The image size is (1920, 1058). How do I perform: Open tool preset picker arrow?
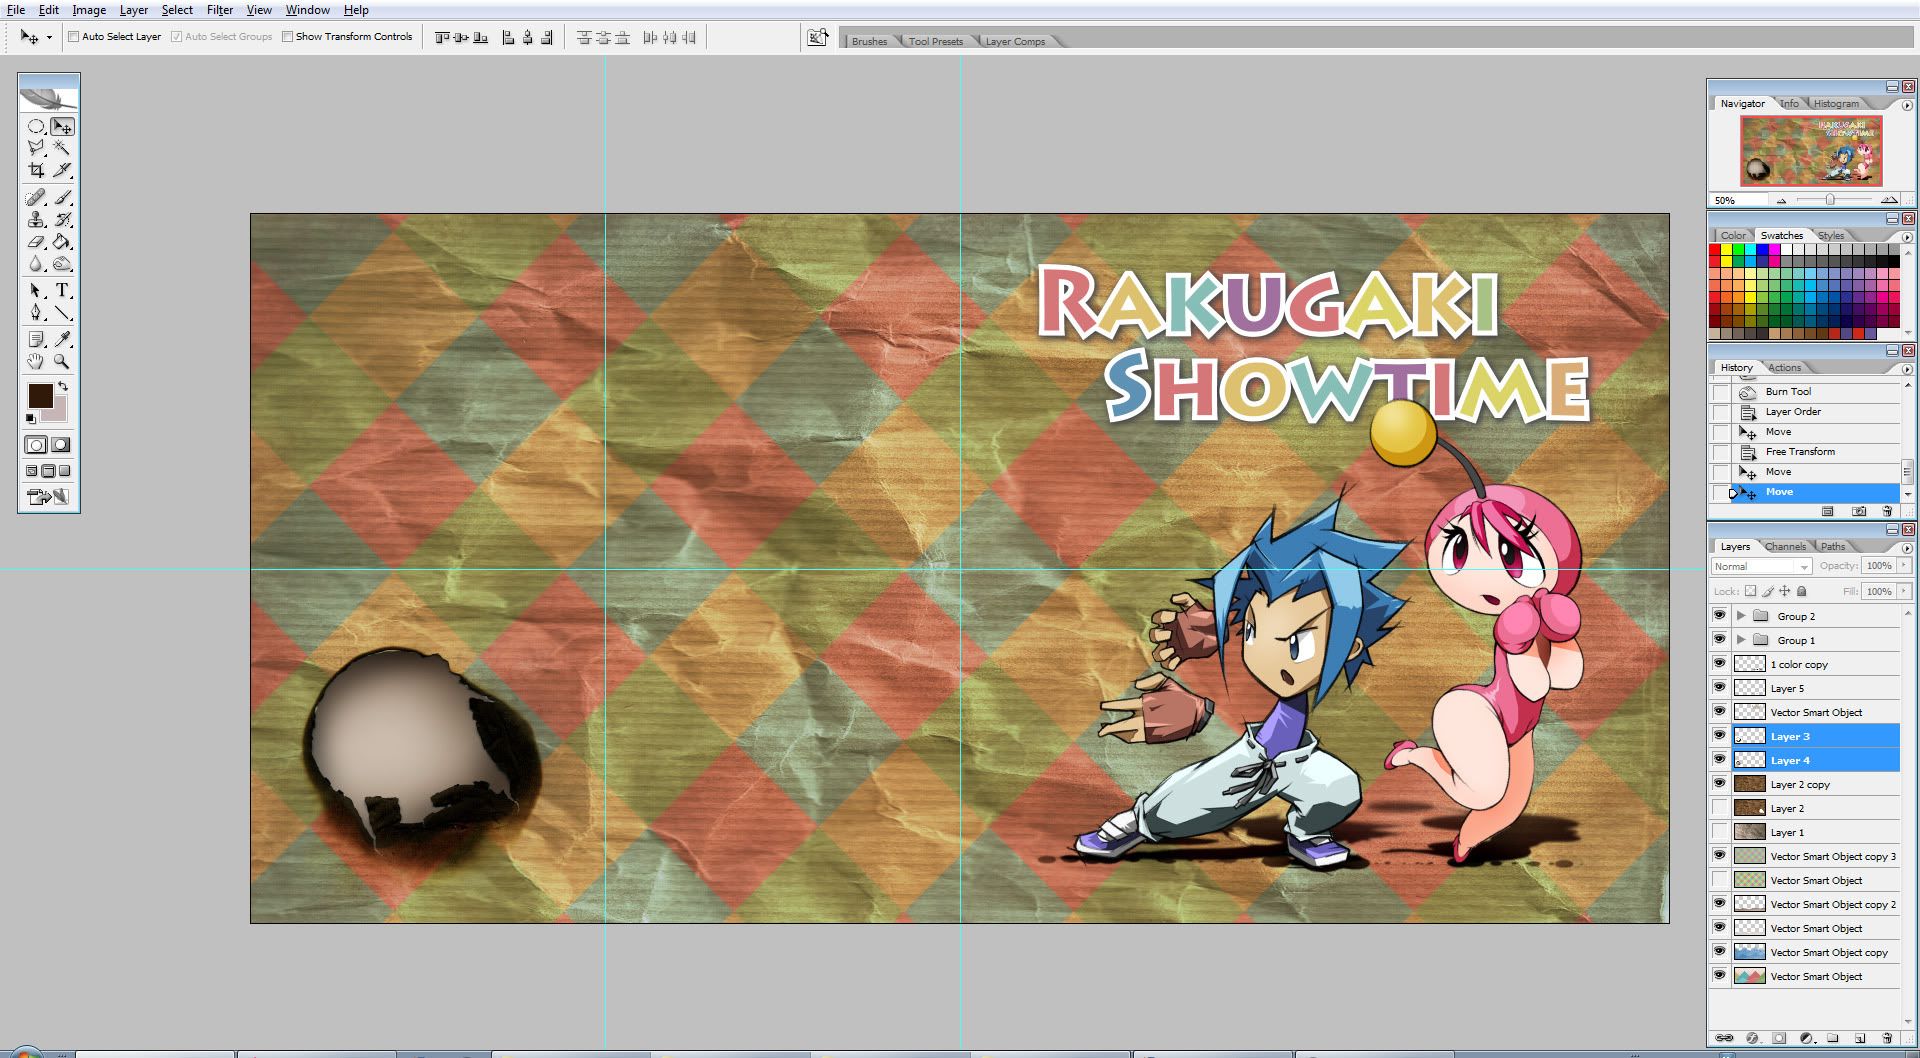pos(49,38)
